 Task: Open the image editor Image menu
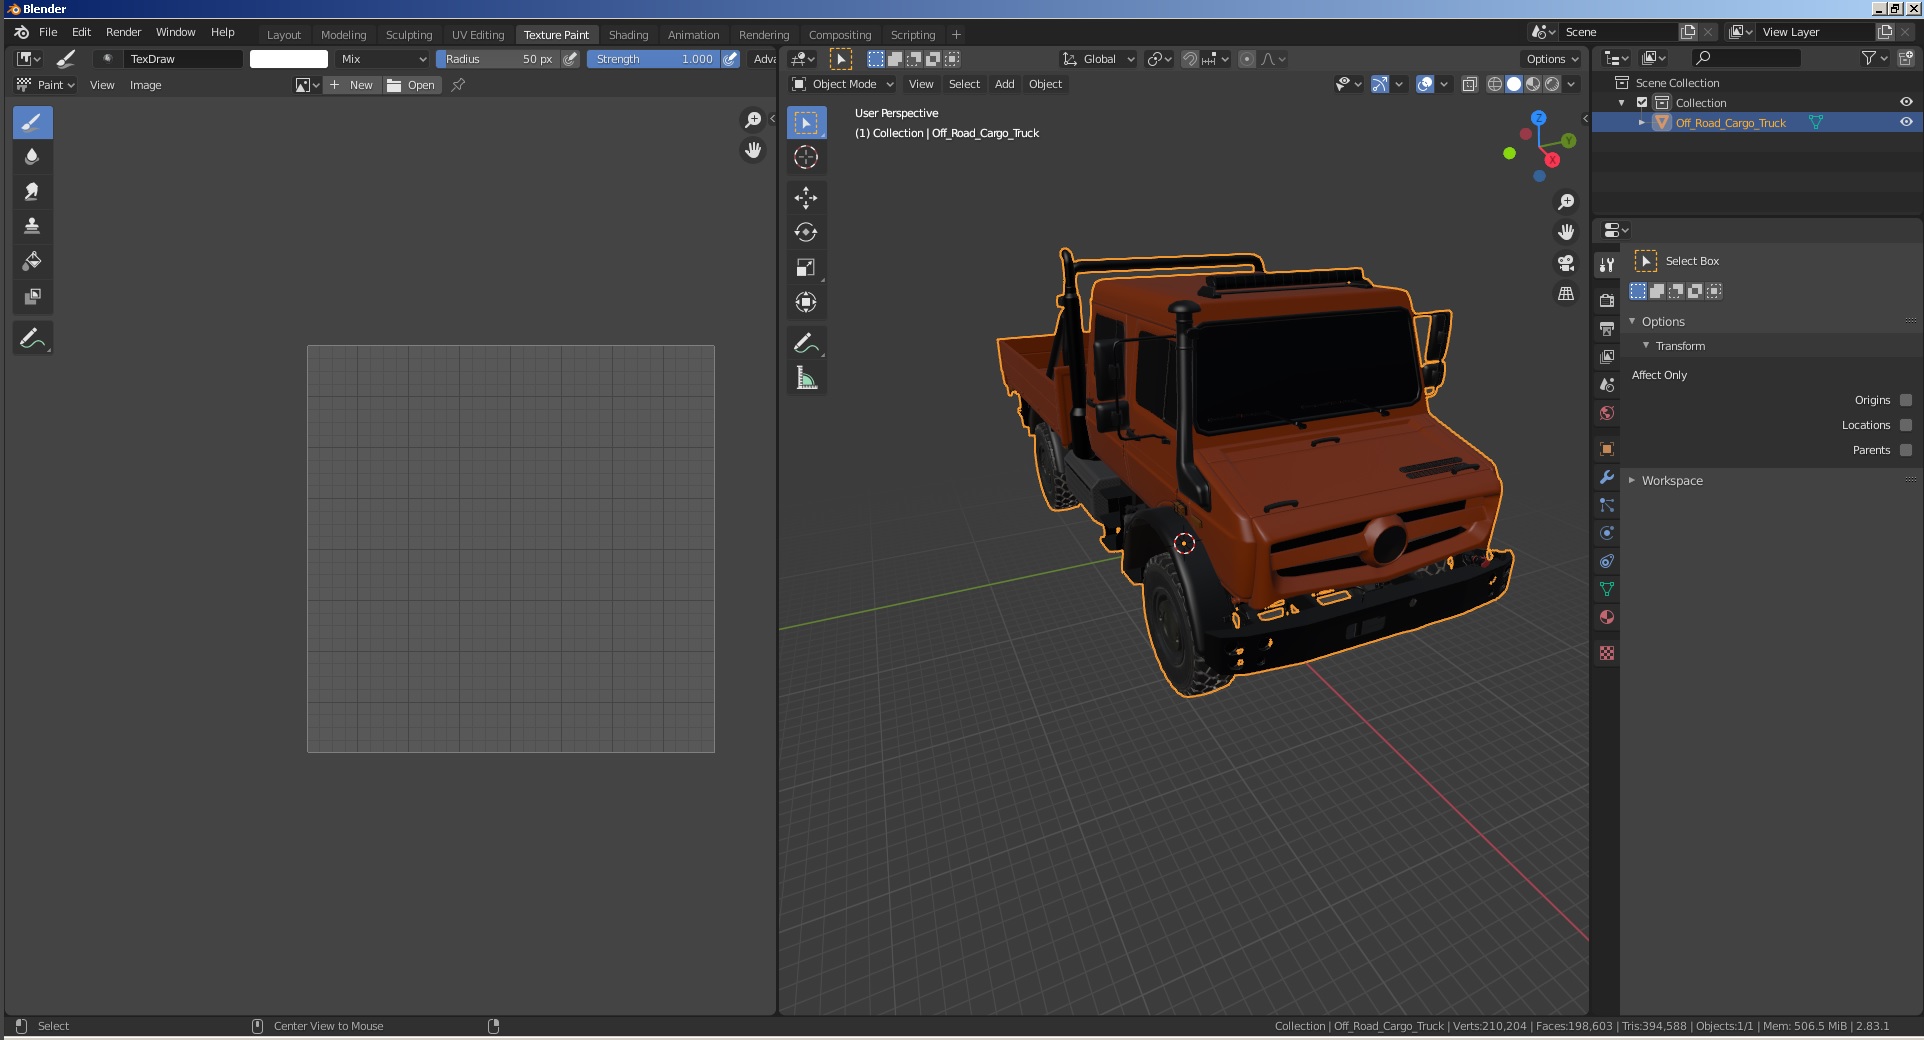pos(145,85)
